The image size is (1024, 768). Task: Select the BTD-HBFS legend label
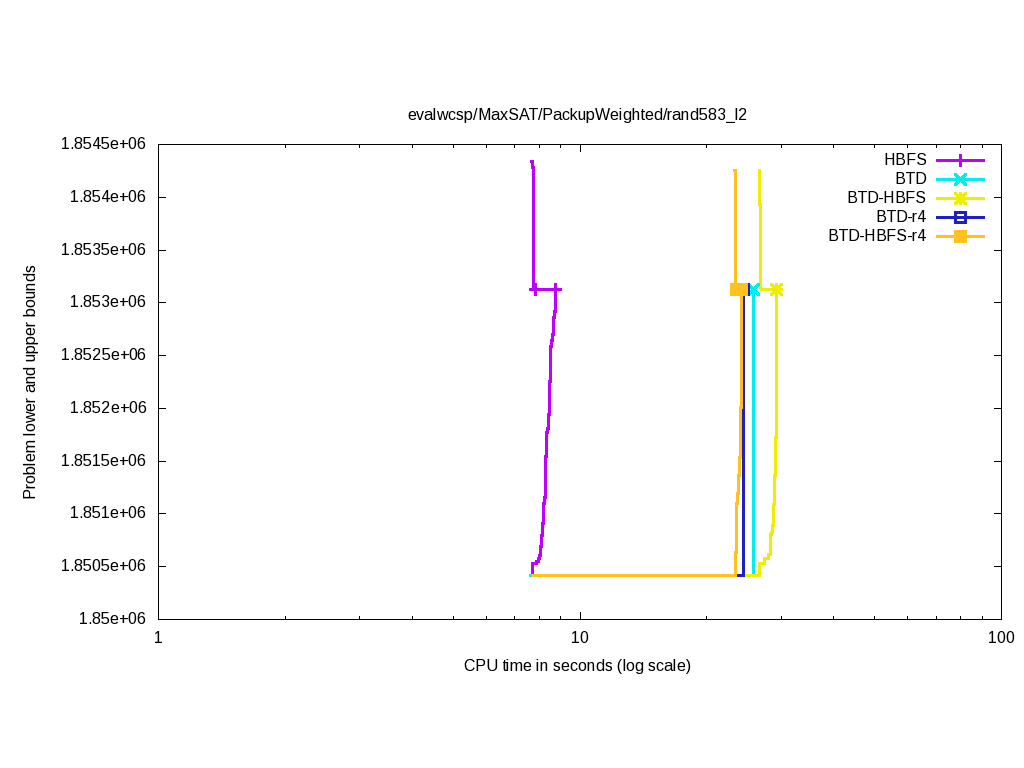(x=886, y=198)
